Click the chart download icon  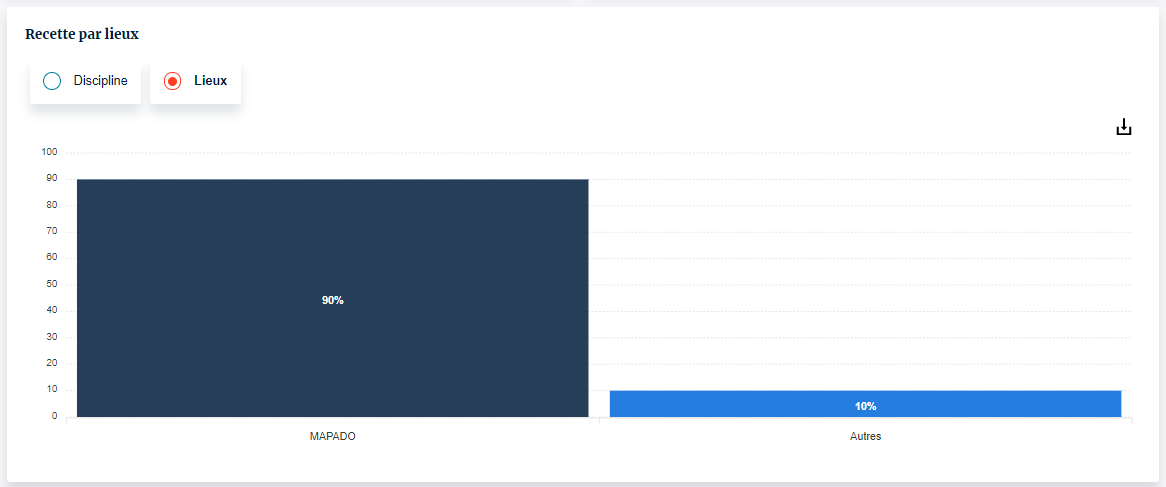pos(1123,127)
